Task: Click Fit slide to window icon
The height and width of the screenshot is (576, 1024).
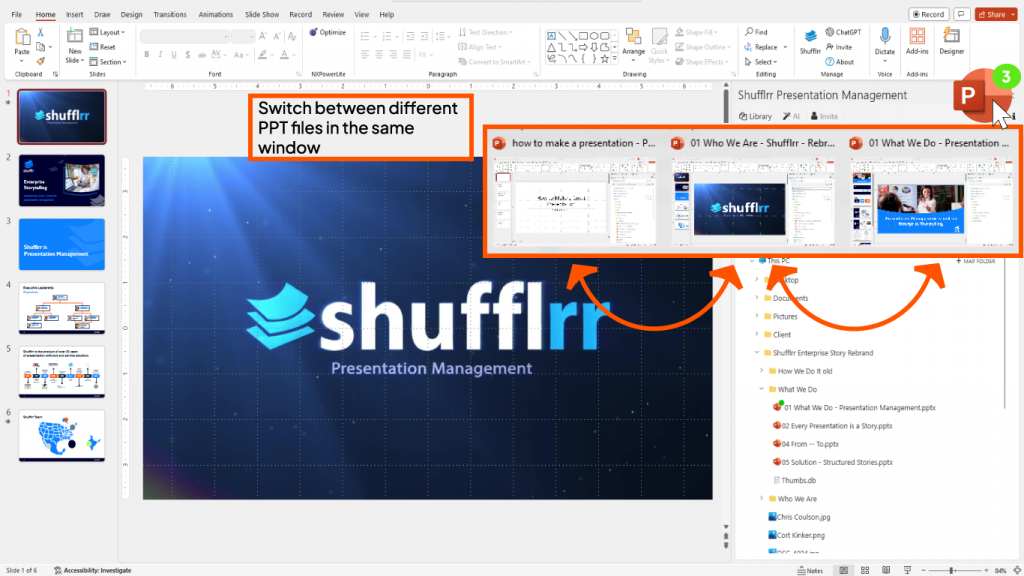Action: point(1017,570)
